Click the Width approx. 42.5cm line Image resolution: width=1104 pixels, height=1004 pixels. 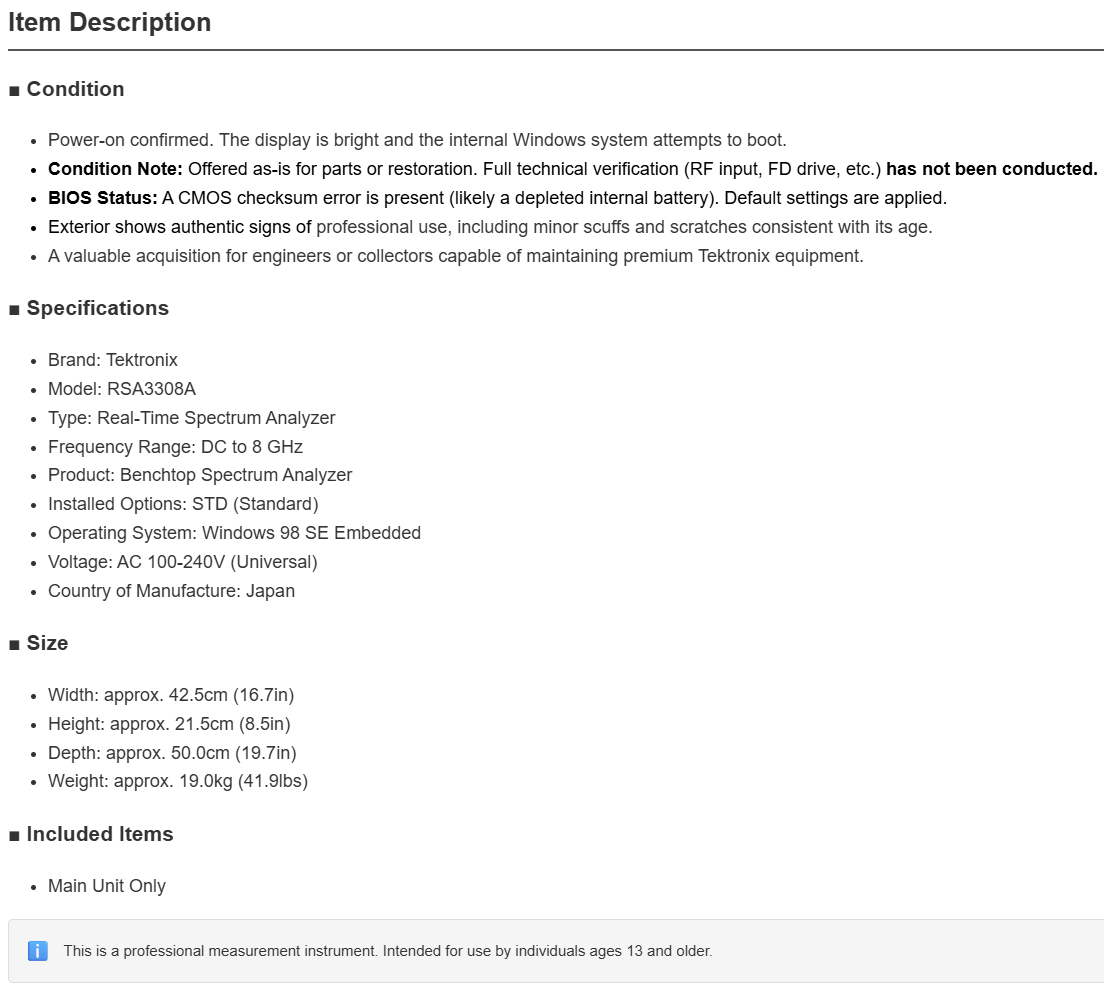tap(171, 695)
